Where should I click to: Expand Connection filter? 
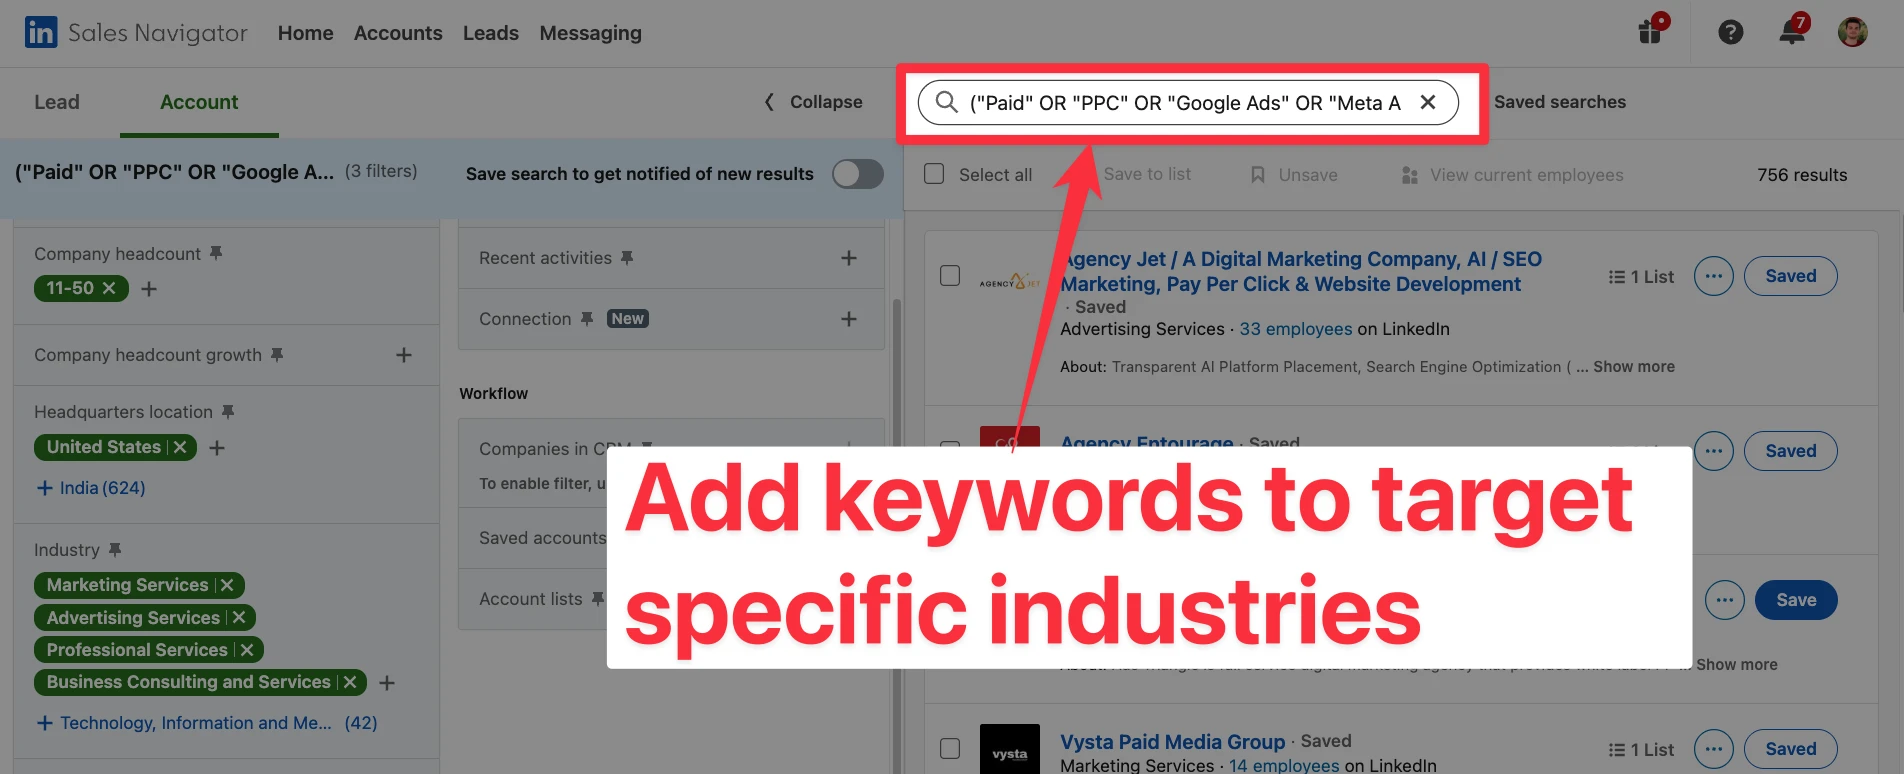click(x=849, y=319)
